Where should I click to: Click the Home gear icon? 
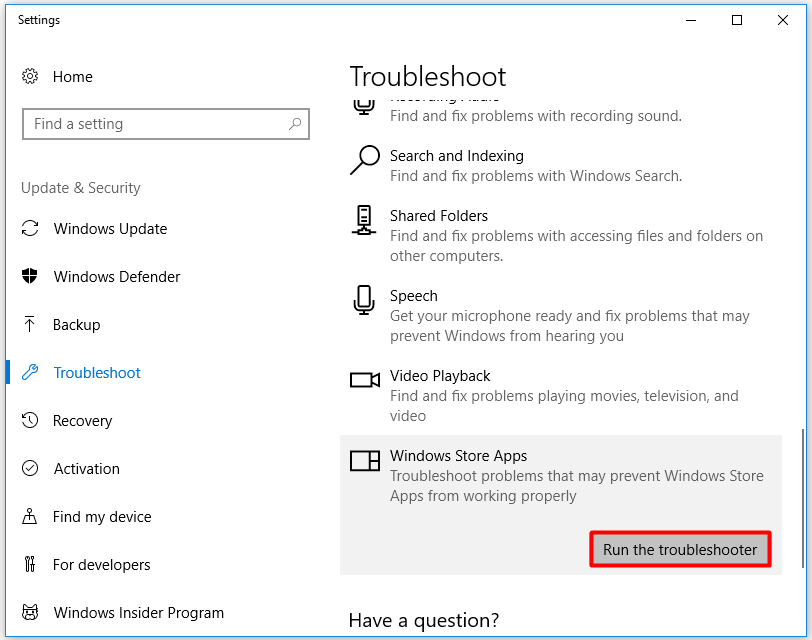30,77
